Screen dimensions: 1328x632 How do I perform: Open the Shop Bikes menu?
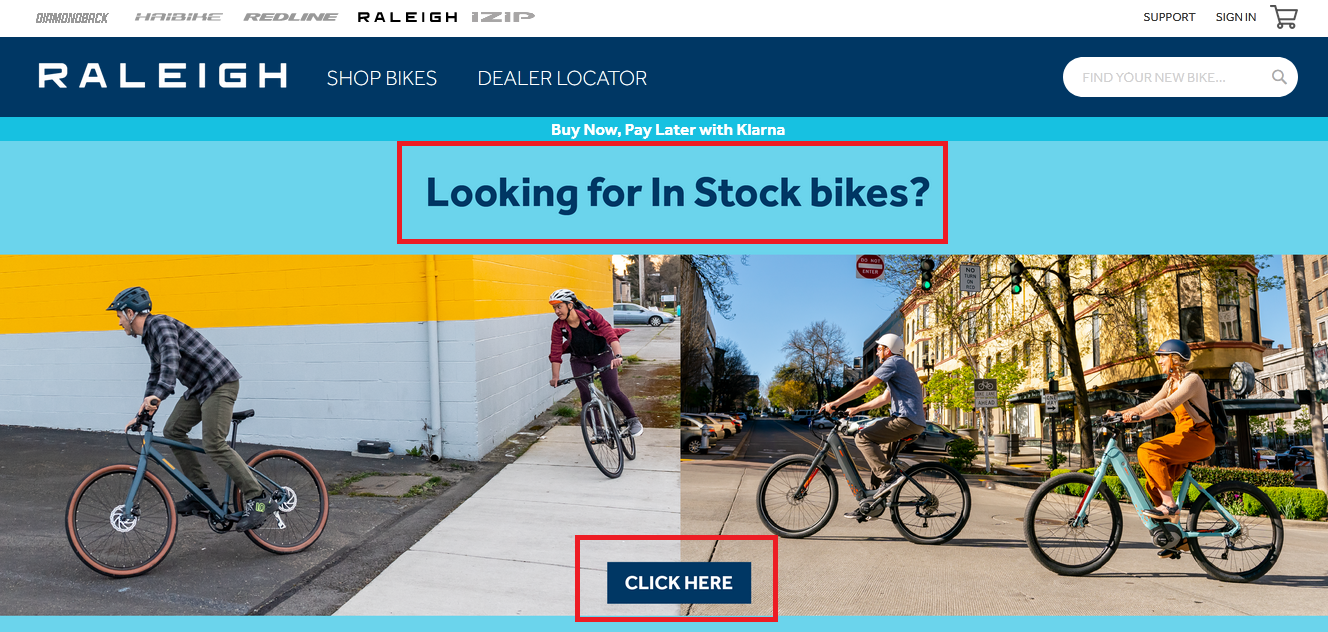pyautogui.click(x=382, y=78)
